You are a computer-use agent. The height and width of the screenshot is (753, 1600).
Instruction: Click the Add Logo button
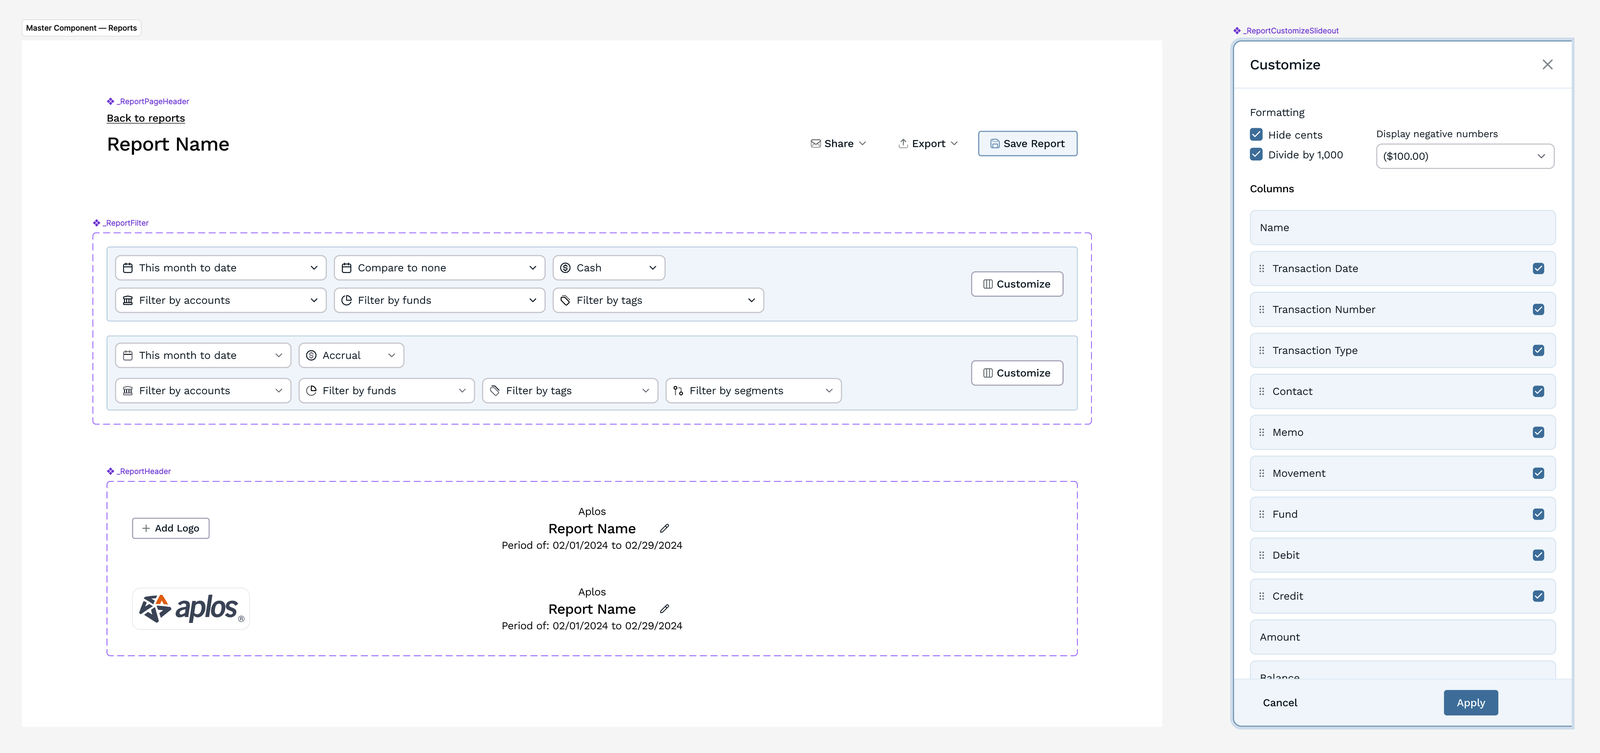point(171,528)
